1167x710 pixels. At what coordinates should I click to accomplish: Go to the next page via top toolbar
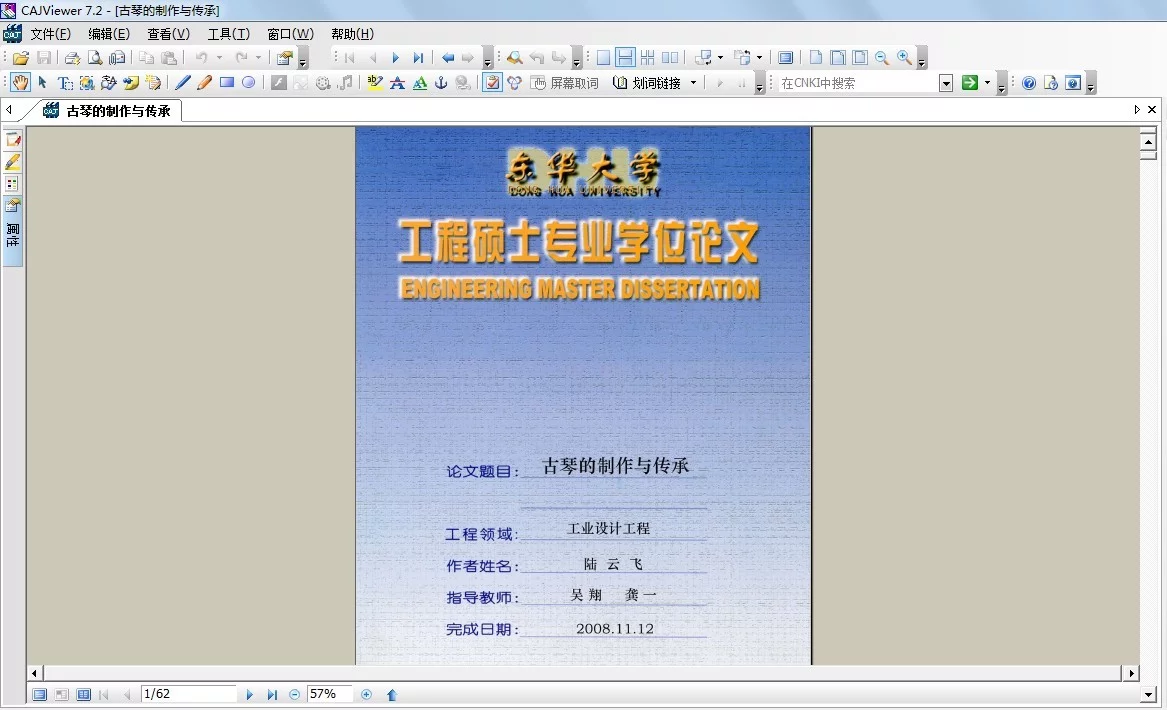point(395,58)
